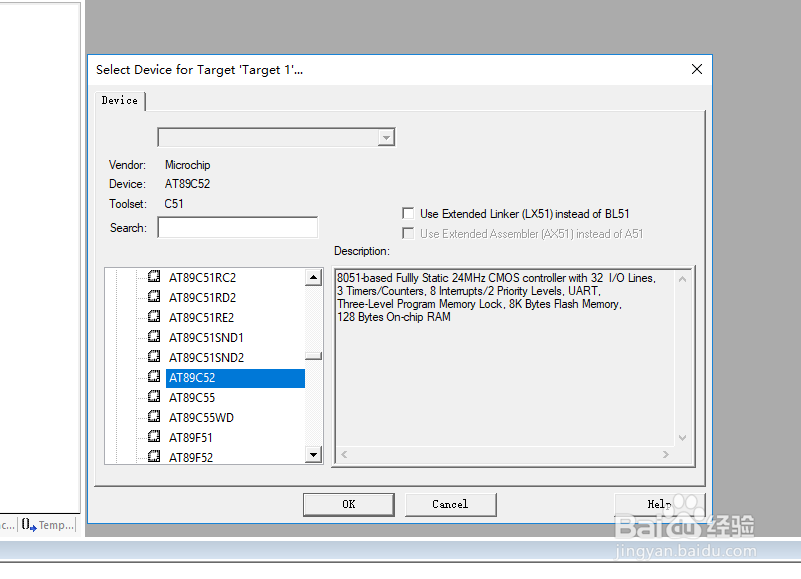The width and height of the screenshot is (801, 579).
Task: Select AT89C51RD2 in the device list
Action: click(202, 298)
